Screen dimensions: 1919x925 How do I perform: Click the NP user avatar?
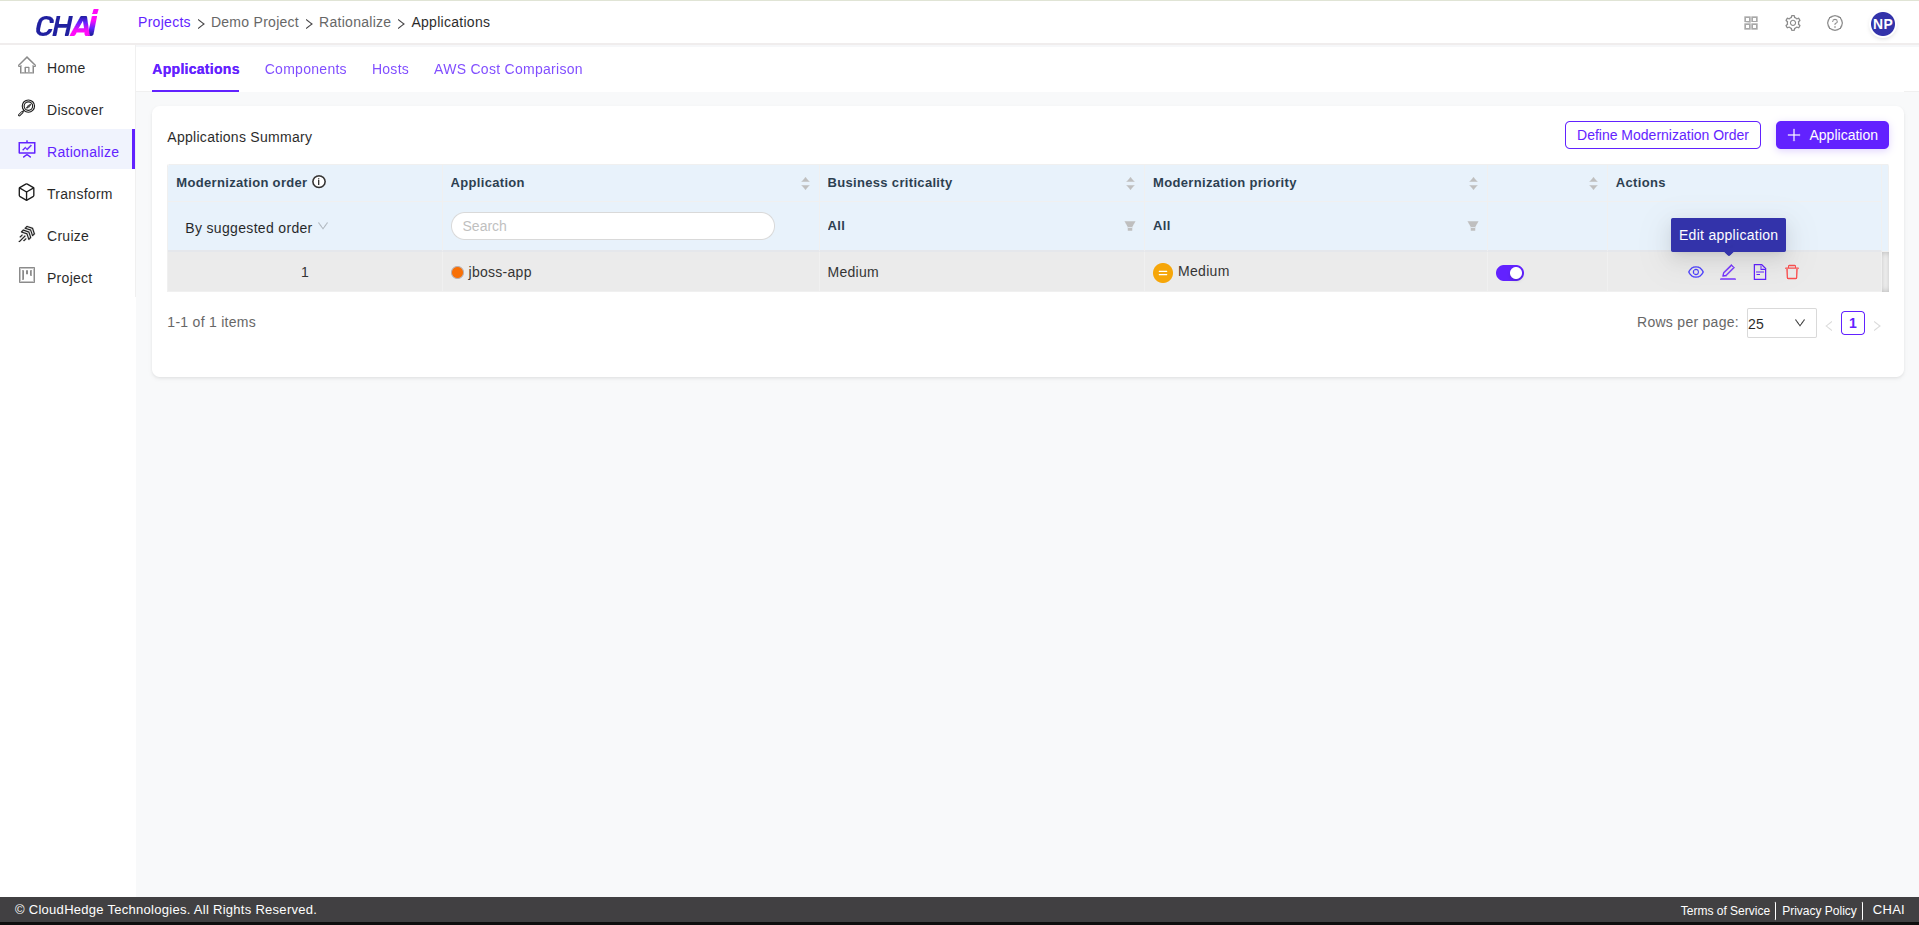1882,24
